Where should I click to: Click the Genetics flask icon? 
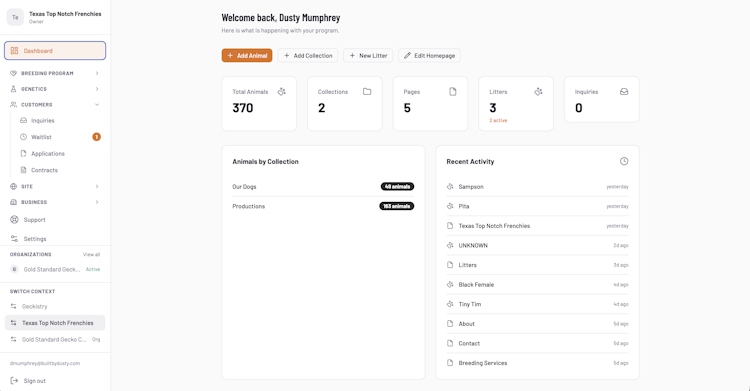click(13, 89)
